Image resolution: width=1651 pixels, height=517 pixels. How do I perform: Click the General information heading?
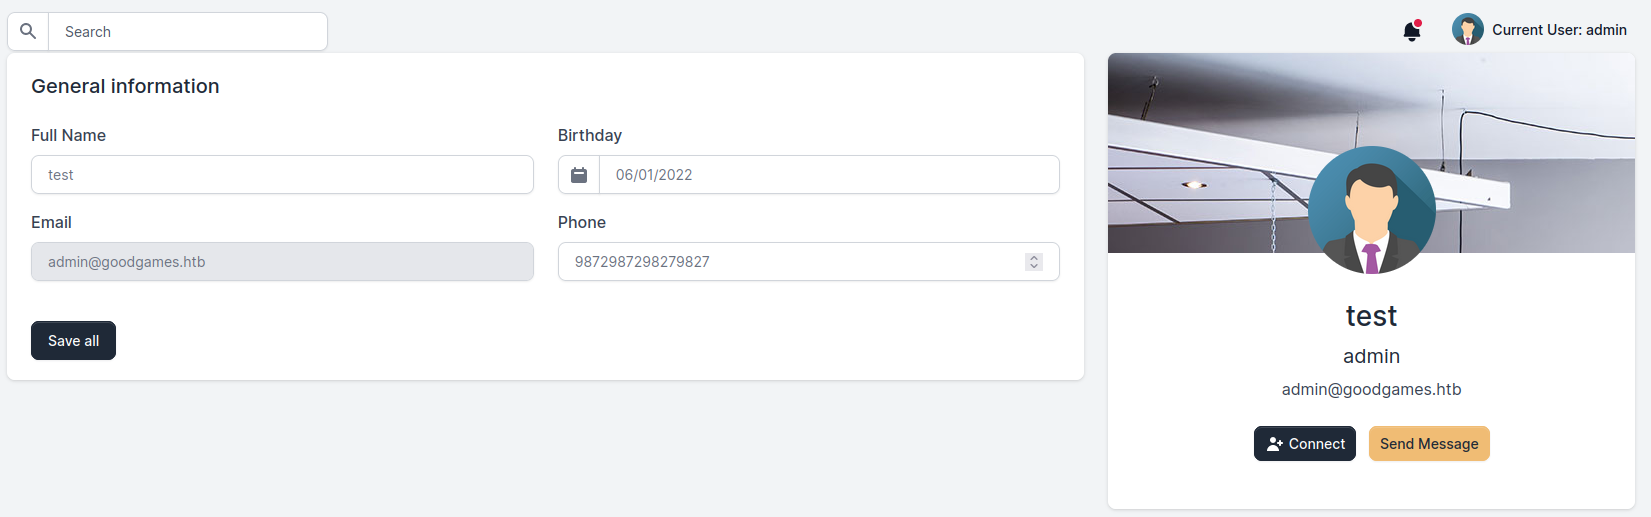coord(125,87)
